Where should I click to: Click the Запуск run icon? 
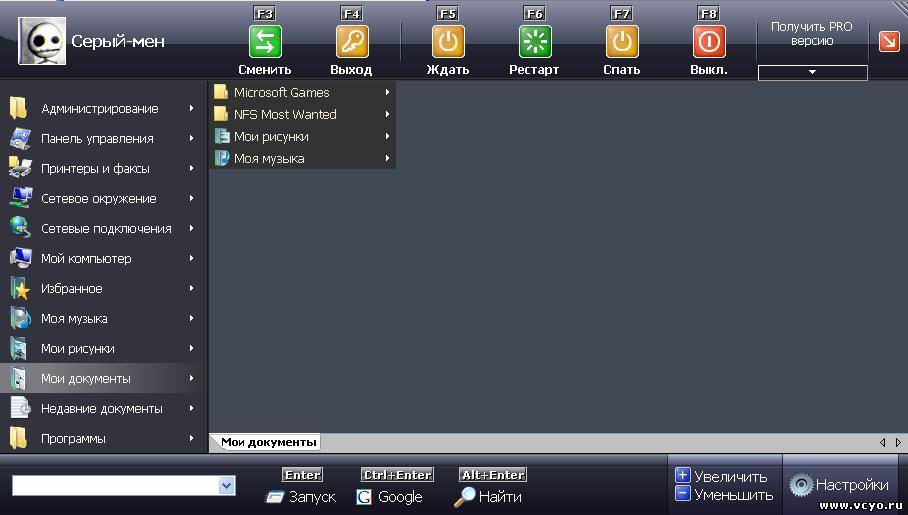coord(274,497)
